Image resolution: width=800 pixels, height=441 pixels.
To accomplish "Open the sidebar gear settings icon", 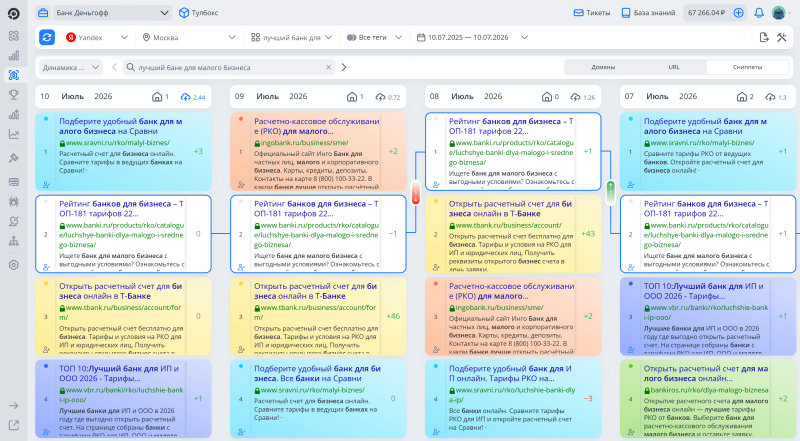I will coord(14,265).
